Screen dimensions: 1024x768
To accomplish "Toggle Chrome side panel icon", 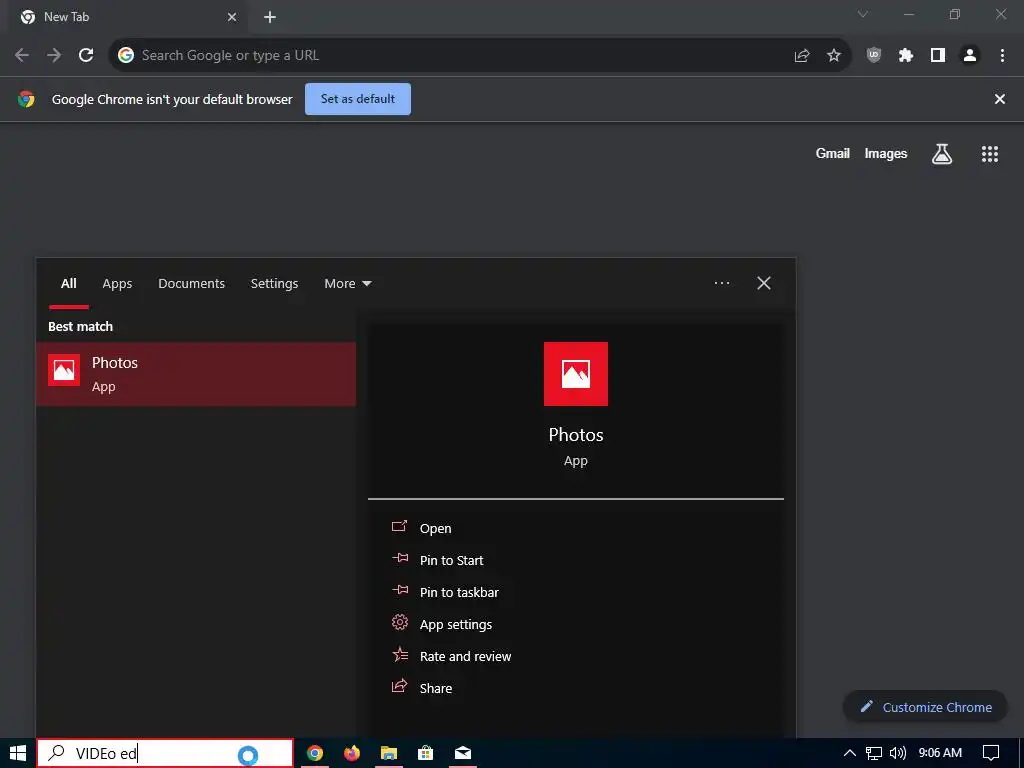I will [x=938, y=56].
